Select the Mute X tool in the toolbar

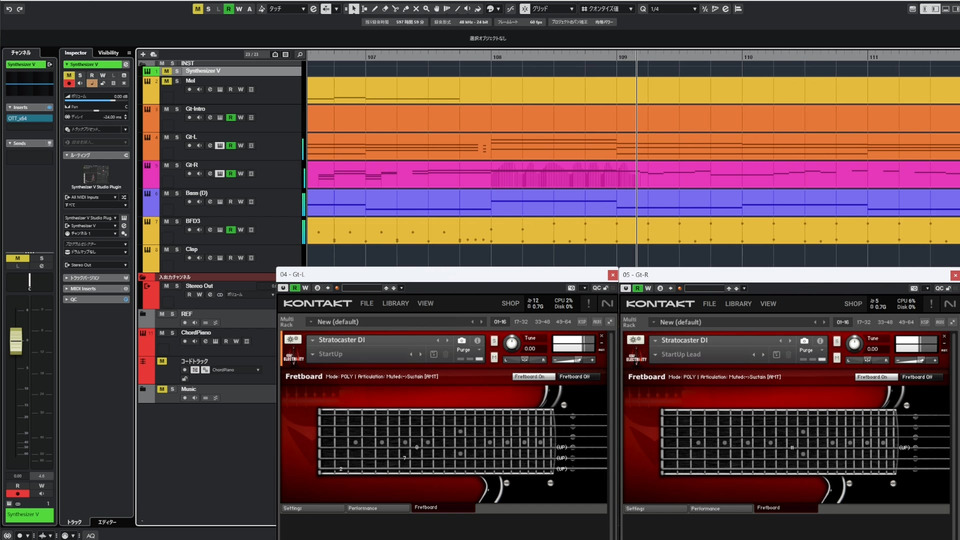click(x=416, y=9)
